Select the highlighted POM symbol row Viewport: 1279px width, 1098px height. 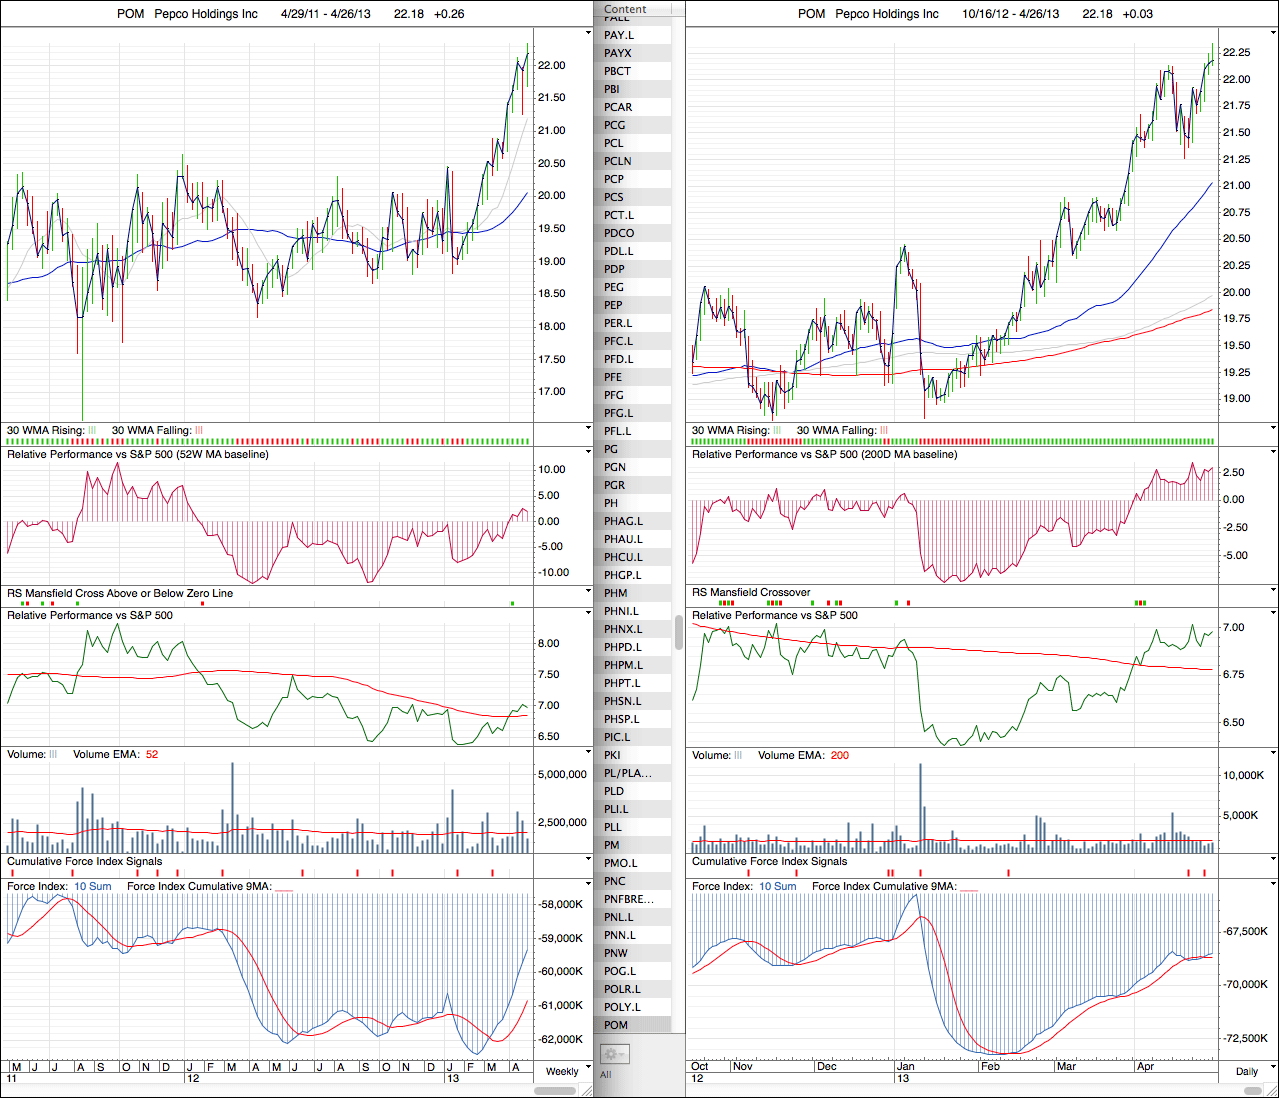click(617, 1025)
